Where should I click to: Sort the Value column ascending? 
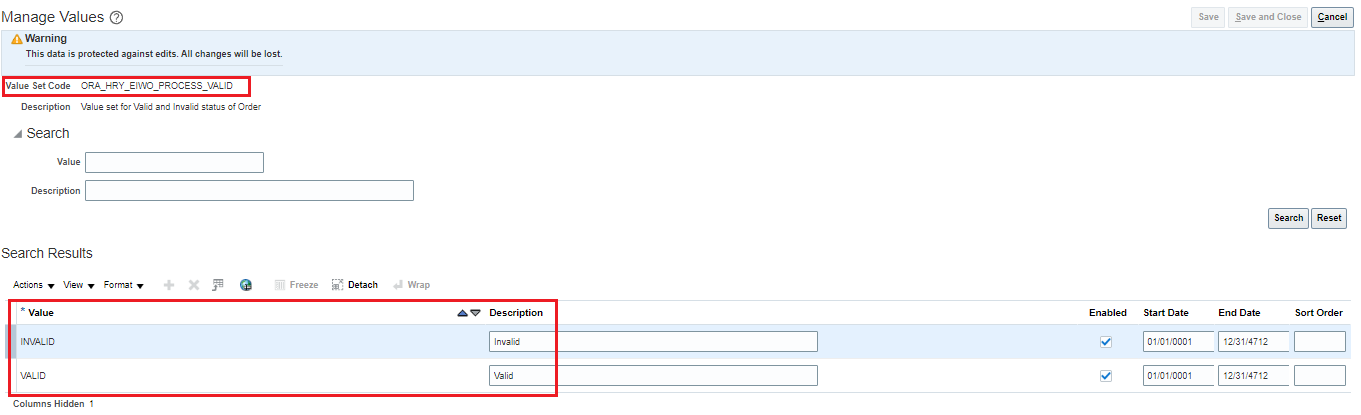(462, 313)
